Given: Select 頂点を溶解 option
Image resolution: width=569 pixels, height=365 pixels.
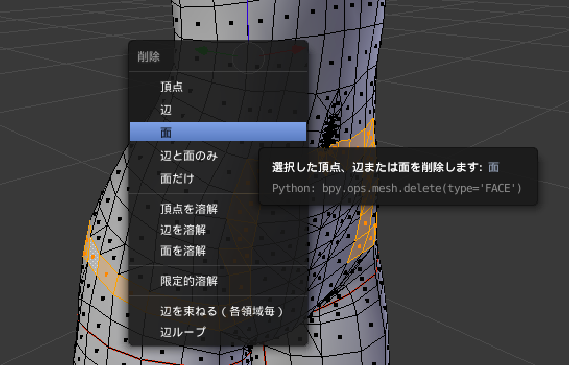Looking at the screenshot, I should pyautogui.click(x=218, y=209).
